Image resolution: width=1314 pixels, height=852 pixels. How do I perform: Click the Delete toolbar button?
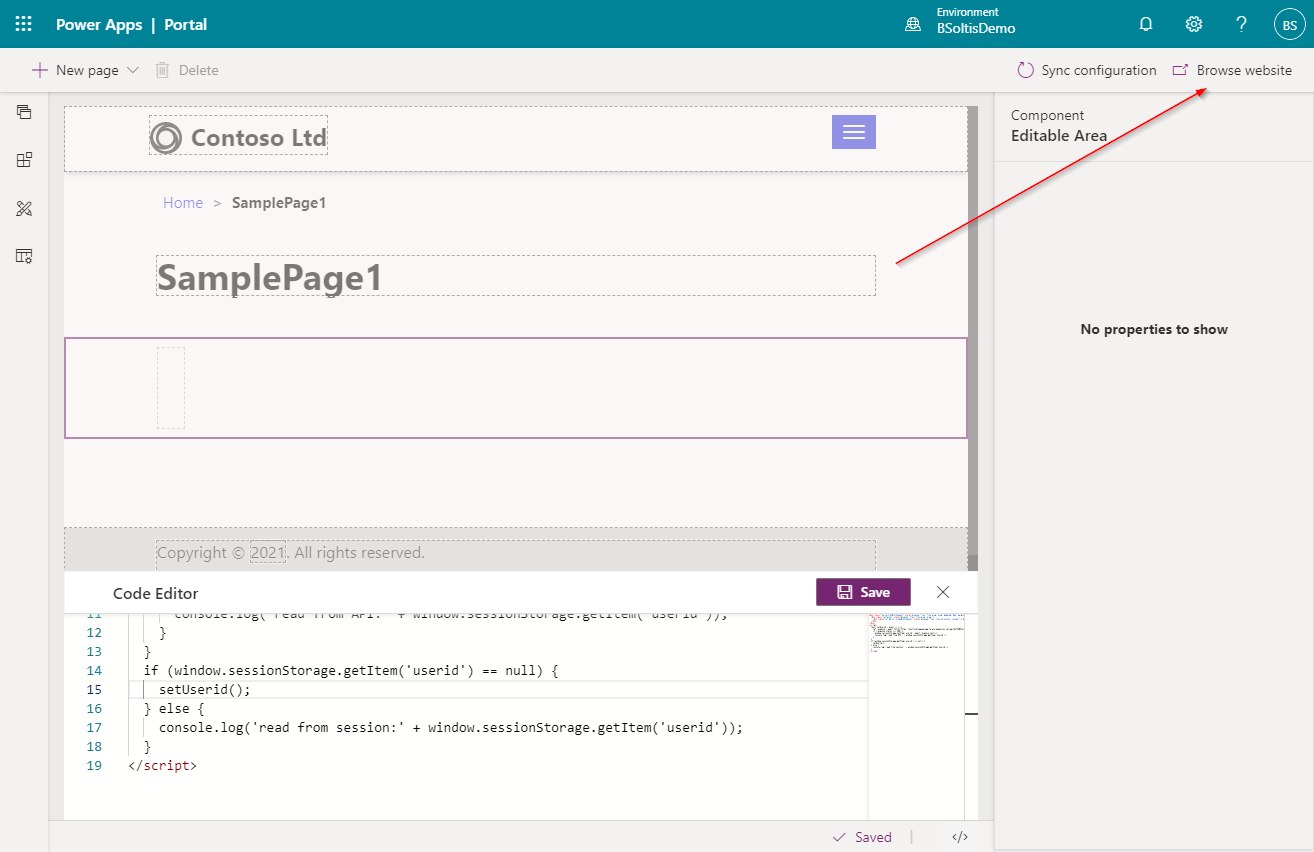tap(187, 70)
